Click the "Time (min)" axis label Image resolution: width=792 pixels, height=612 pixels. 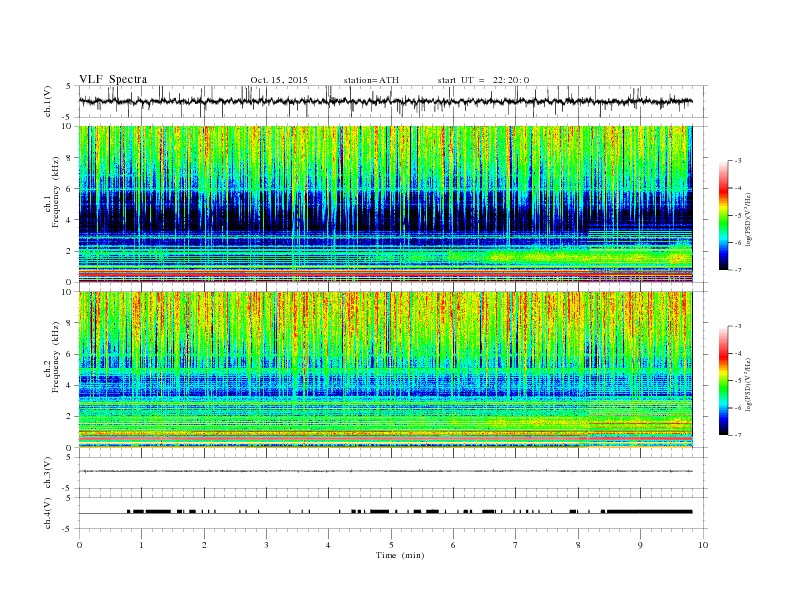pos(400,555)
